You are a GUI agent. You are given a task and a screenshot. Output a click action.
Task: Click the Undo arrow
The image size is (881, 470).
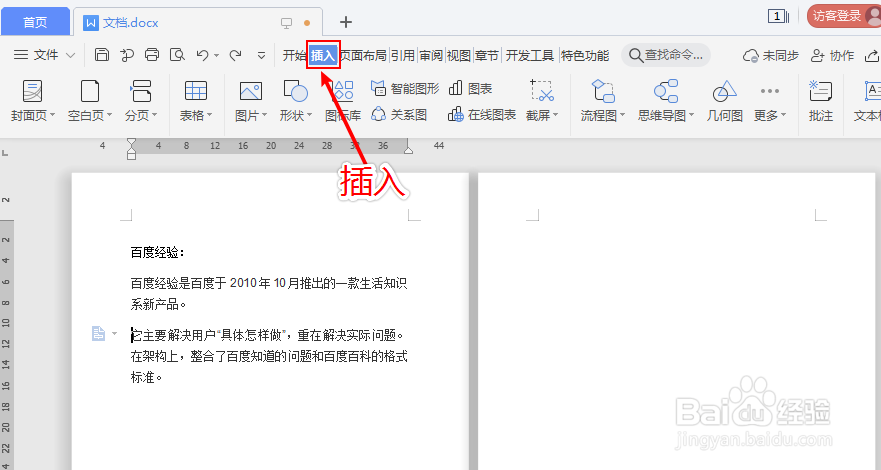coord(202,55)
